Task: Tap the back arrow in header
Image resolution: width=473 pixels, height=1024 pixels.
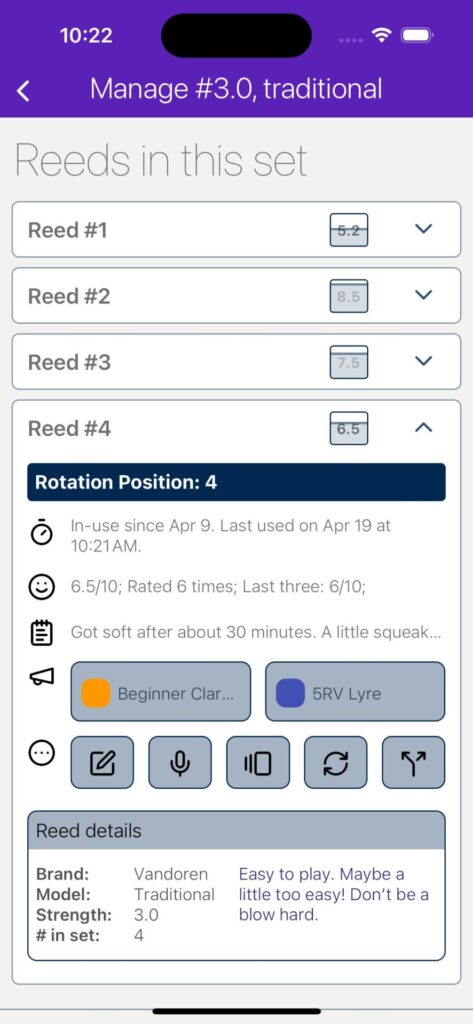Action: point(23,91)
